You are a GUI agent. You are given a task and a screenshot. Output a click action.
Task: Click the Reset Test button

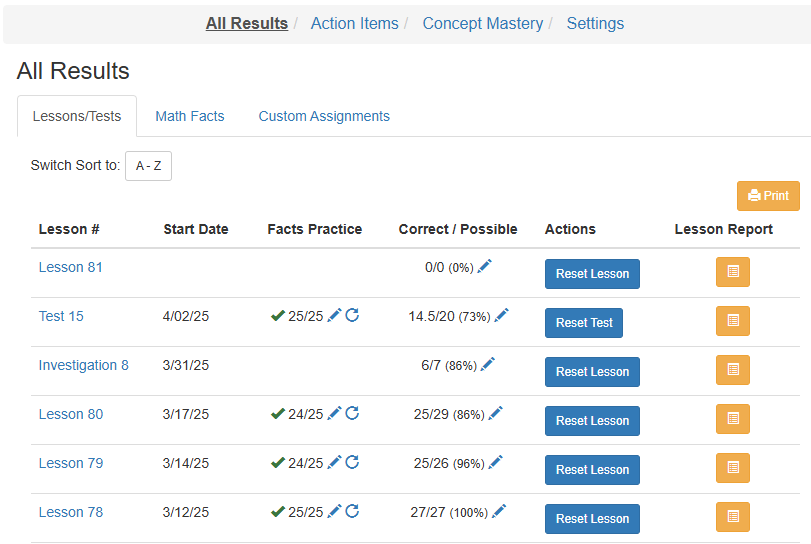pos(583,323)
